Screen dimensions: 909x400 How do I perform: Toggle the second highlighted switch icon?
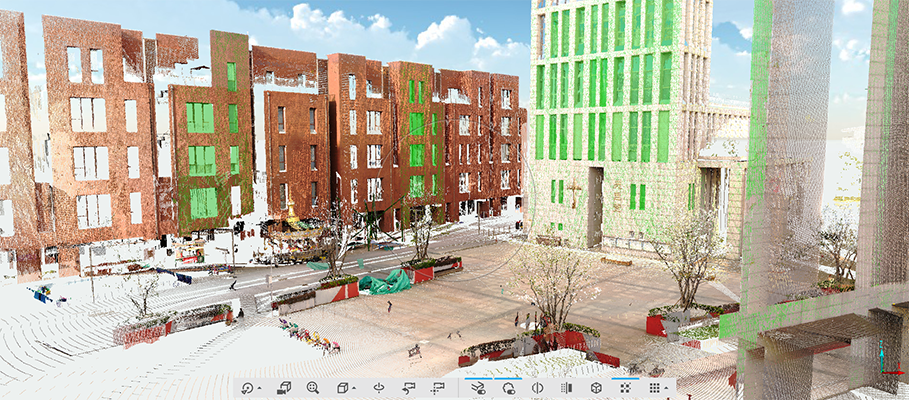[508, 388]
